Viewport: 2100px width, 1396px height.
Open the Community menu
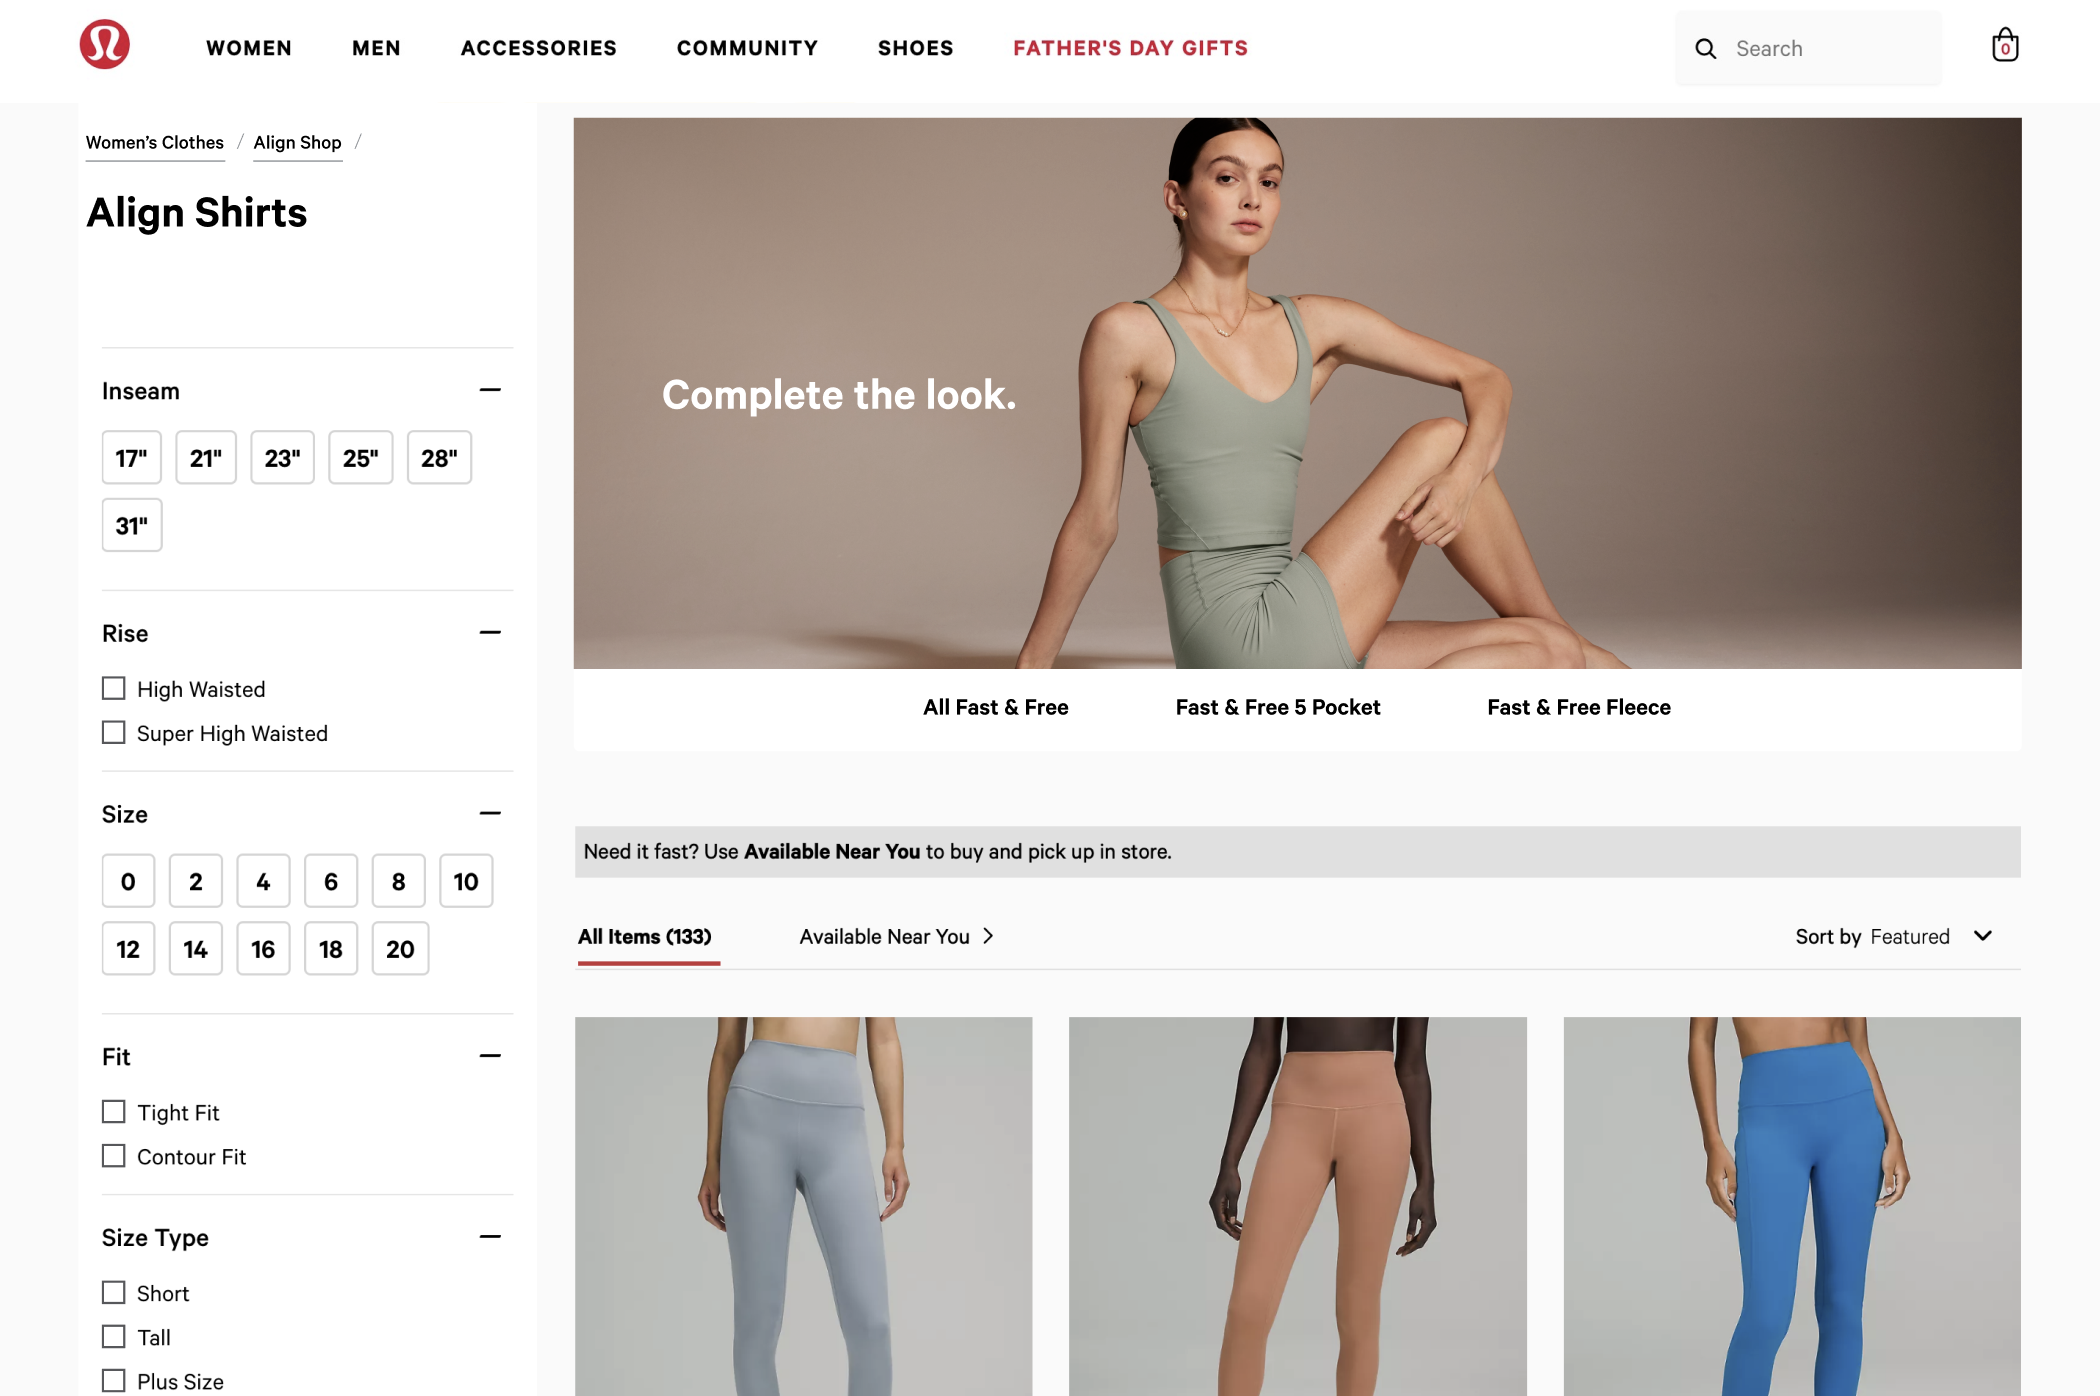747,48
